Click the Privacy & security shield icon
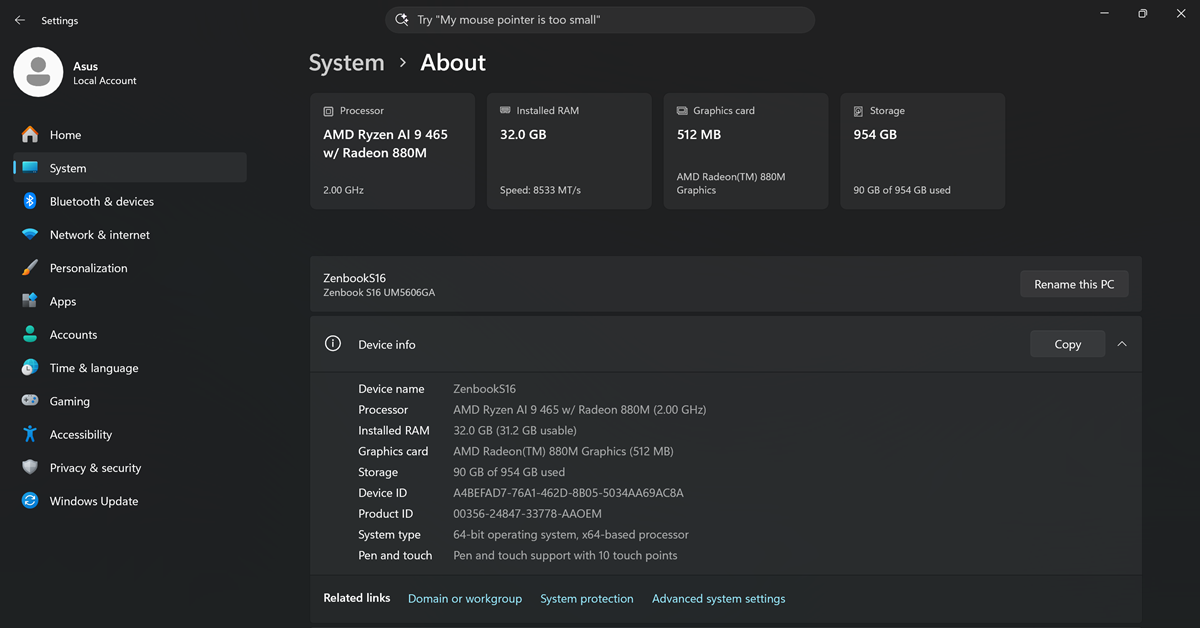Screen dimensions: 1200x628 pos(30,468)
